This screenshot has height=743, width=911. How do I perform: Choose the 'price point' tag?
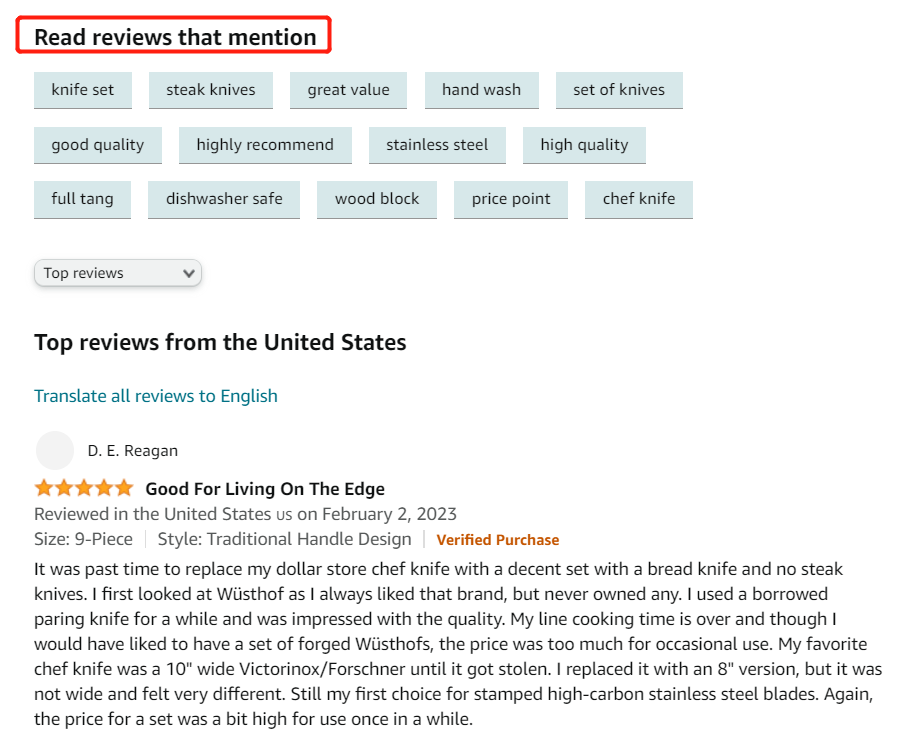click(511, 199)
